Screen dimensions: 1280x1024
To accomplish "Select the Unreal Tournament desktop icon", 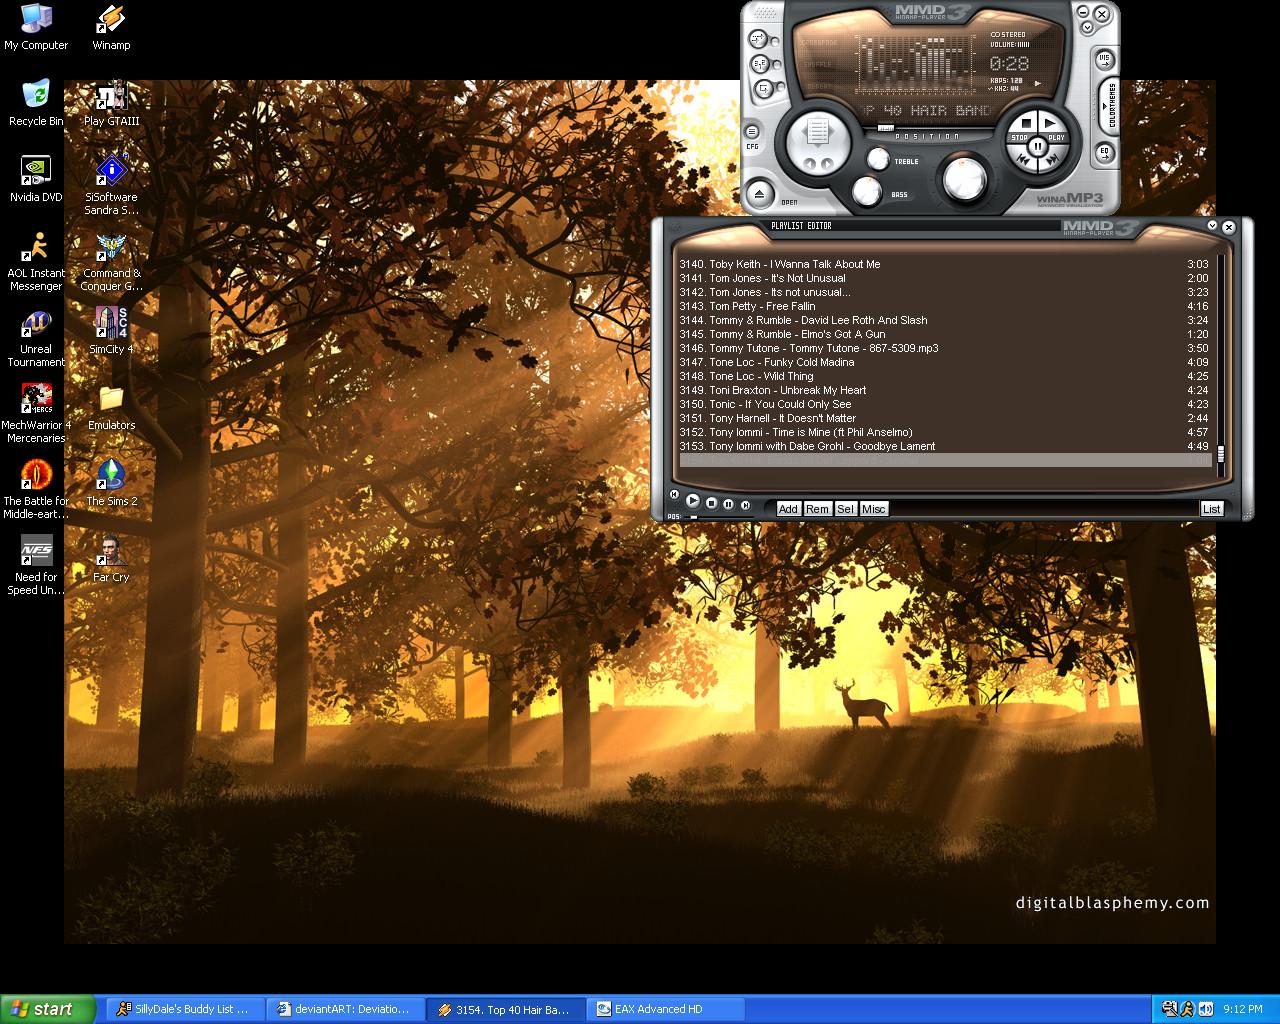I will (x=36, y=337).
